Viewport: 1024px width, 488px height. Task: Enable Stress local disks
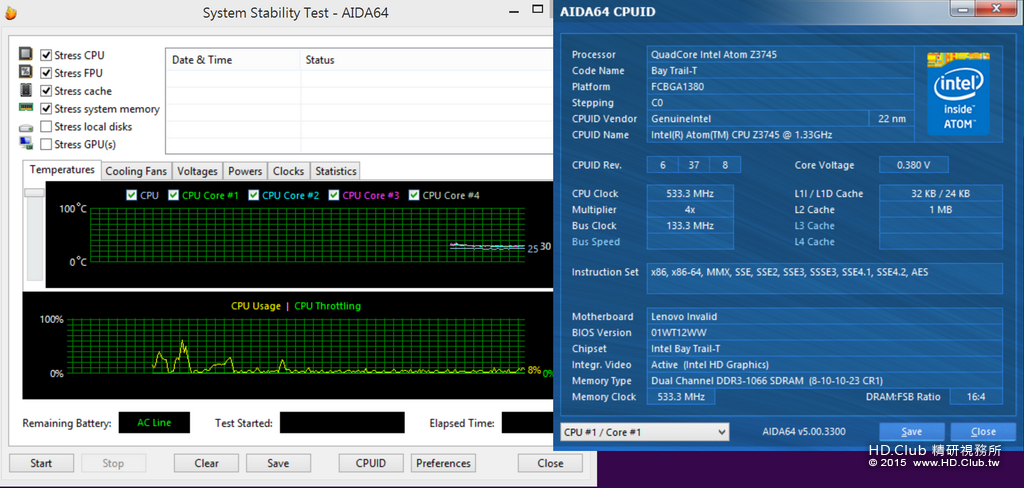click(46, 127)
